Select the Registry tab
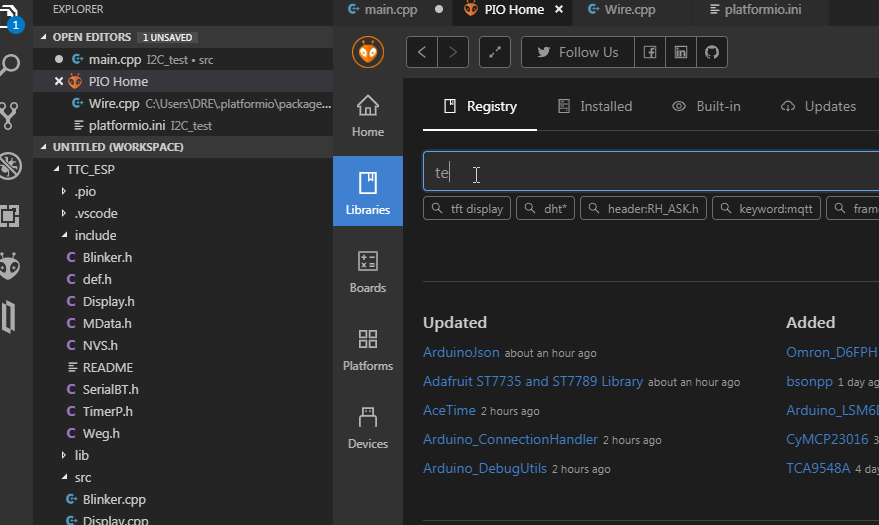 (480, 106)
